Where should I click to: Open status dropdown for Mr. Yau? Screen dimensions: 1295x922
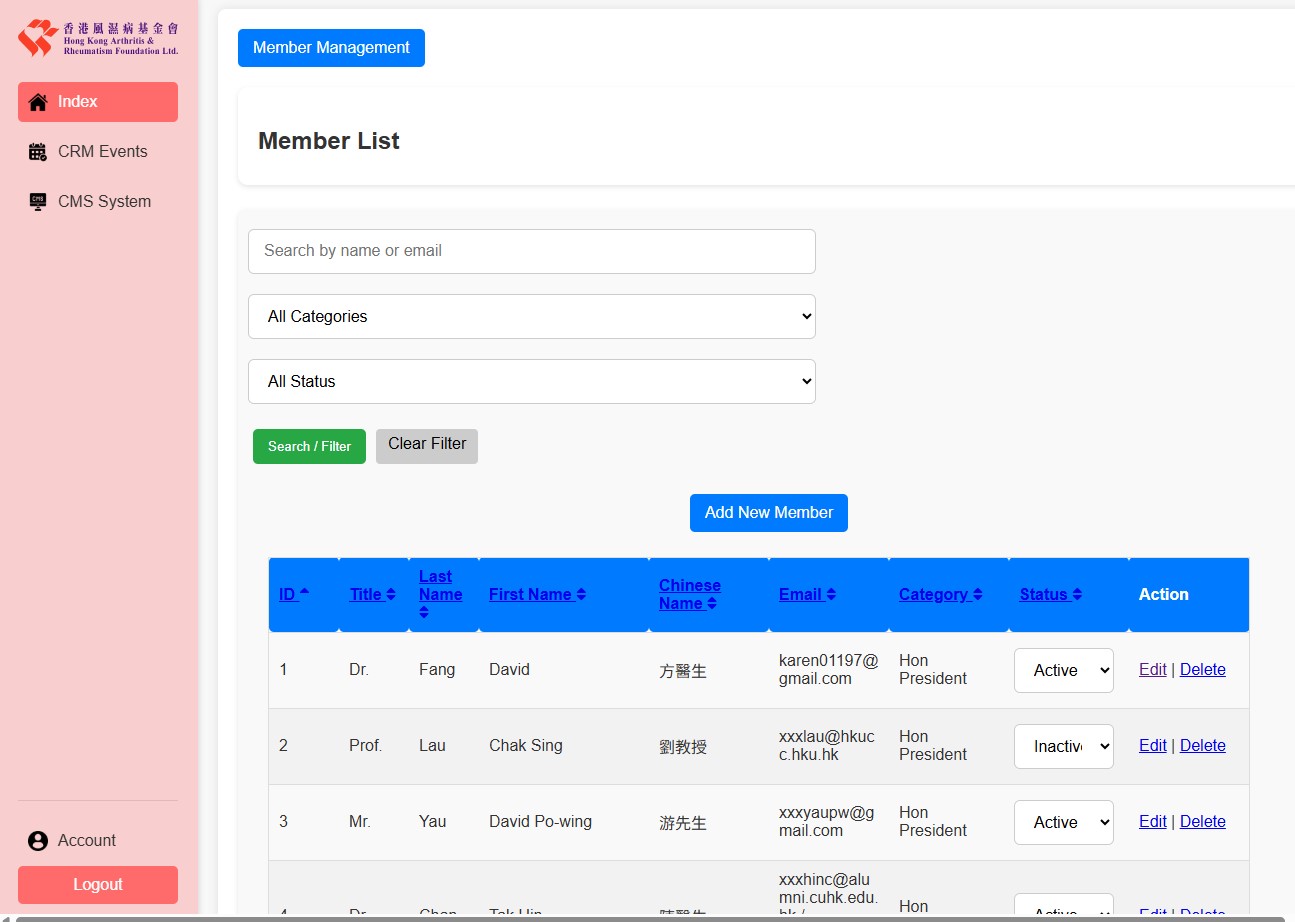click(x=1063, y=822)
